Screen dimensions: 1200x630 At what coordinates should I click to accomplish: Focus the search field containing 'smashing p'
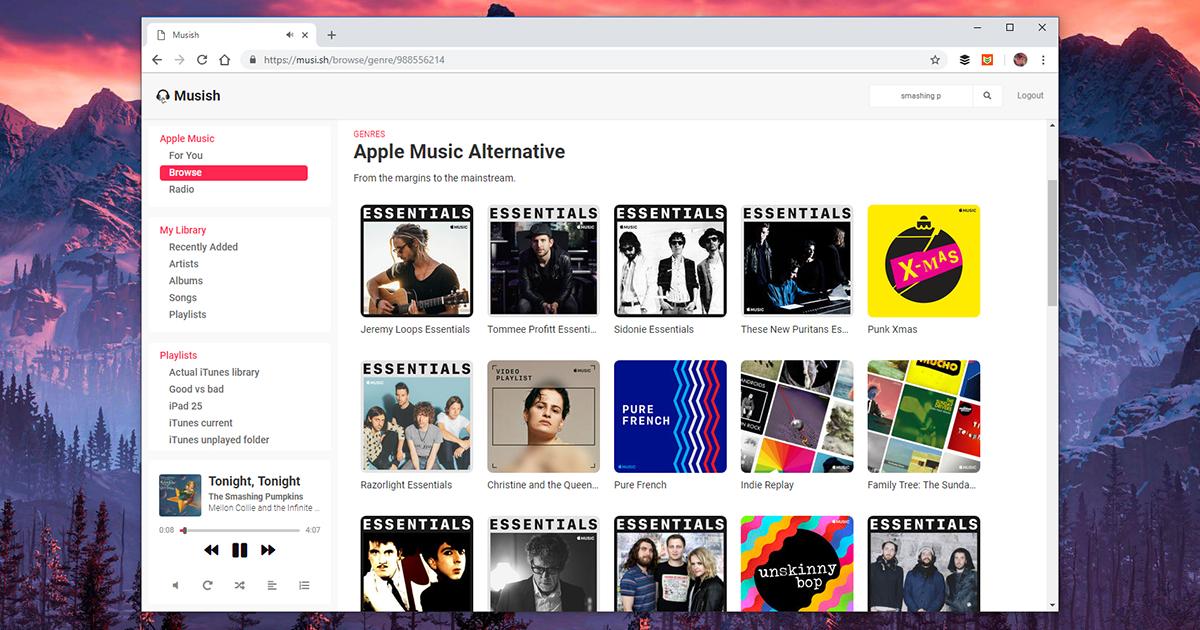921,96
